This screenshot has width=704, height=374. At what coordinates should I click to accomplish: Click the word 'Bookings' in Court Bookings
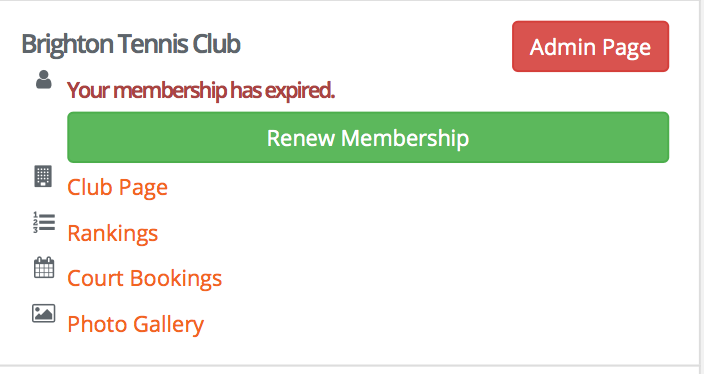tap(176, 278)
